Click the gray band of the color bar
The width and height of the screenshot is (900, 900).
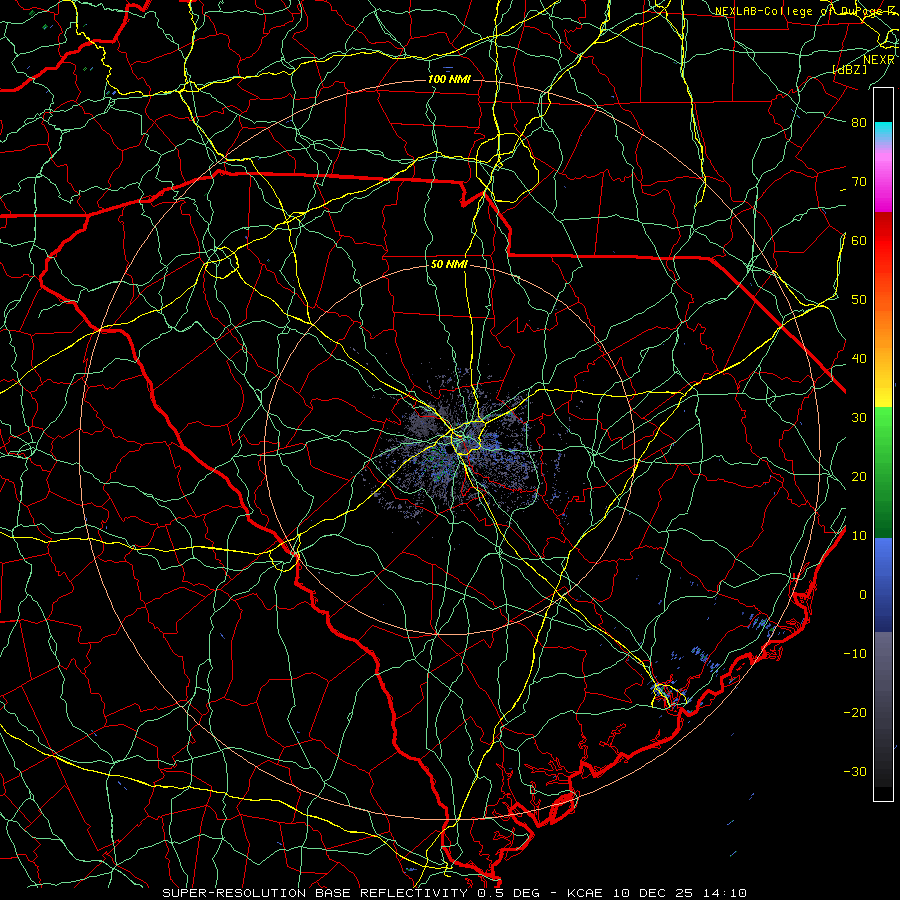point(883,709)
